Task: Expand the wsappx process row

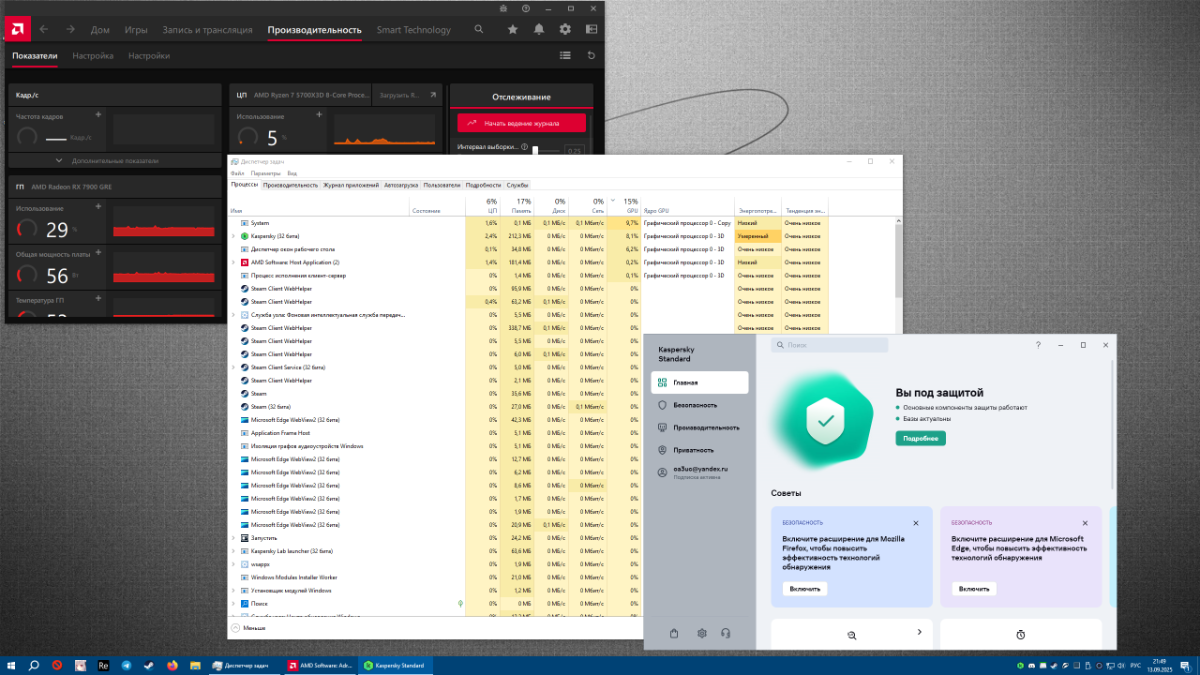Action: [x=233, y=564]
